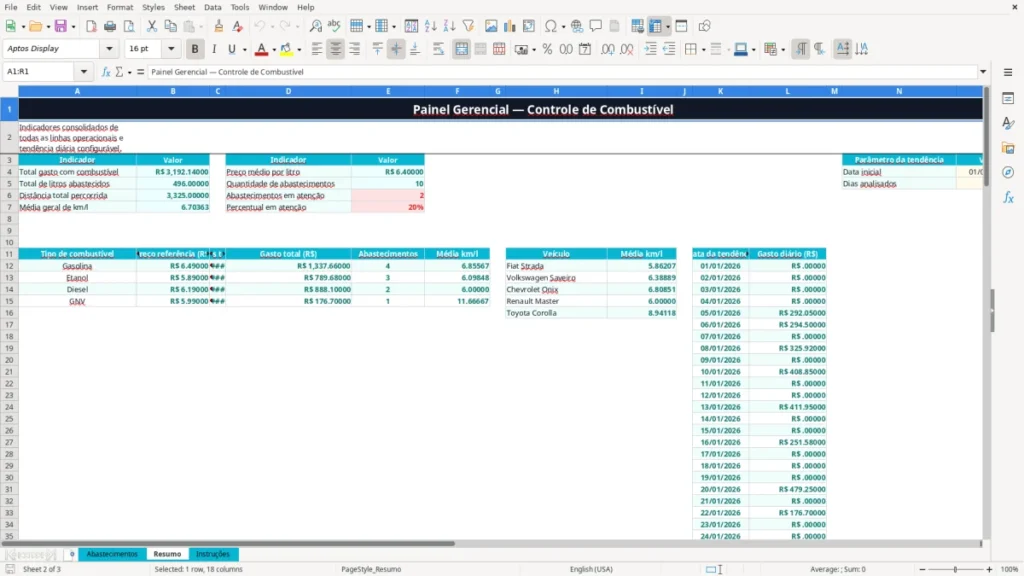Screen dimensions: 1024x576
Task: Increase indent
Action: (x=650, y=49)
